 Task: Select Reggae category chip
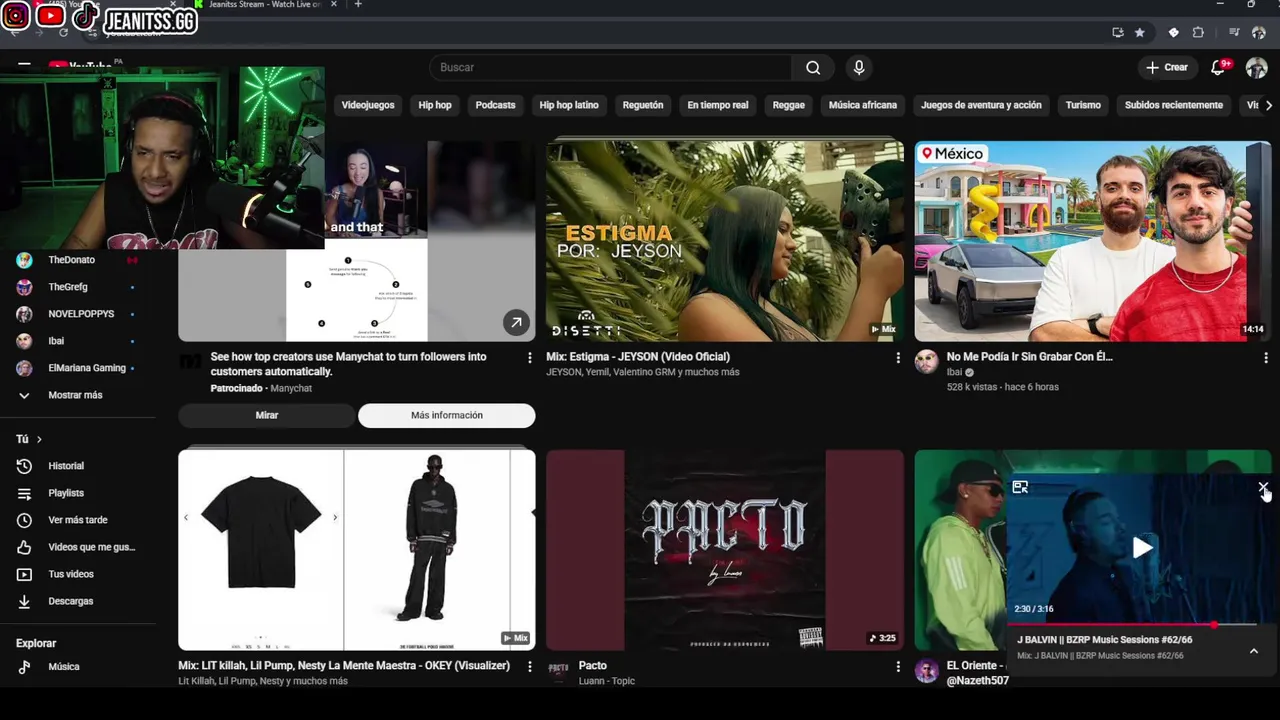(x=788, y=105)
